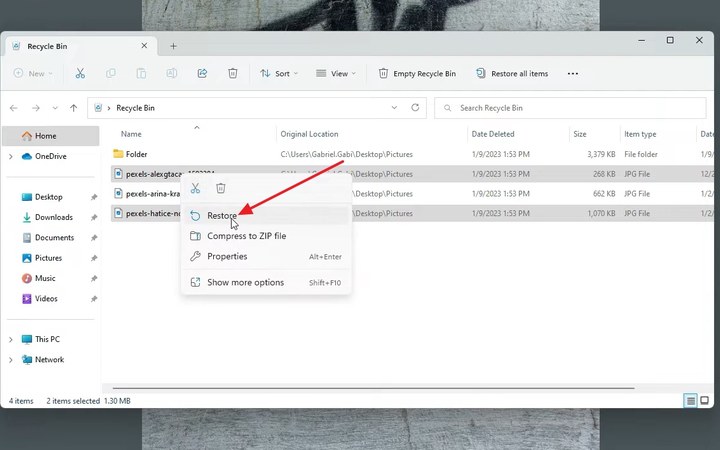The height and width of the screenshot is (450, 720).
Task: Click the Recycle Bin tab
Action: pos(80,46)
